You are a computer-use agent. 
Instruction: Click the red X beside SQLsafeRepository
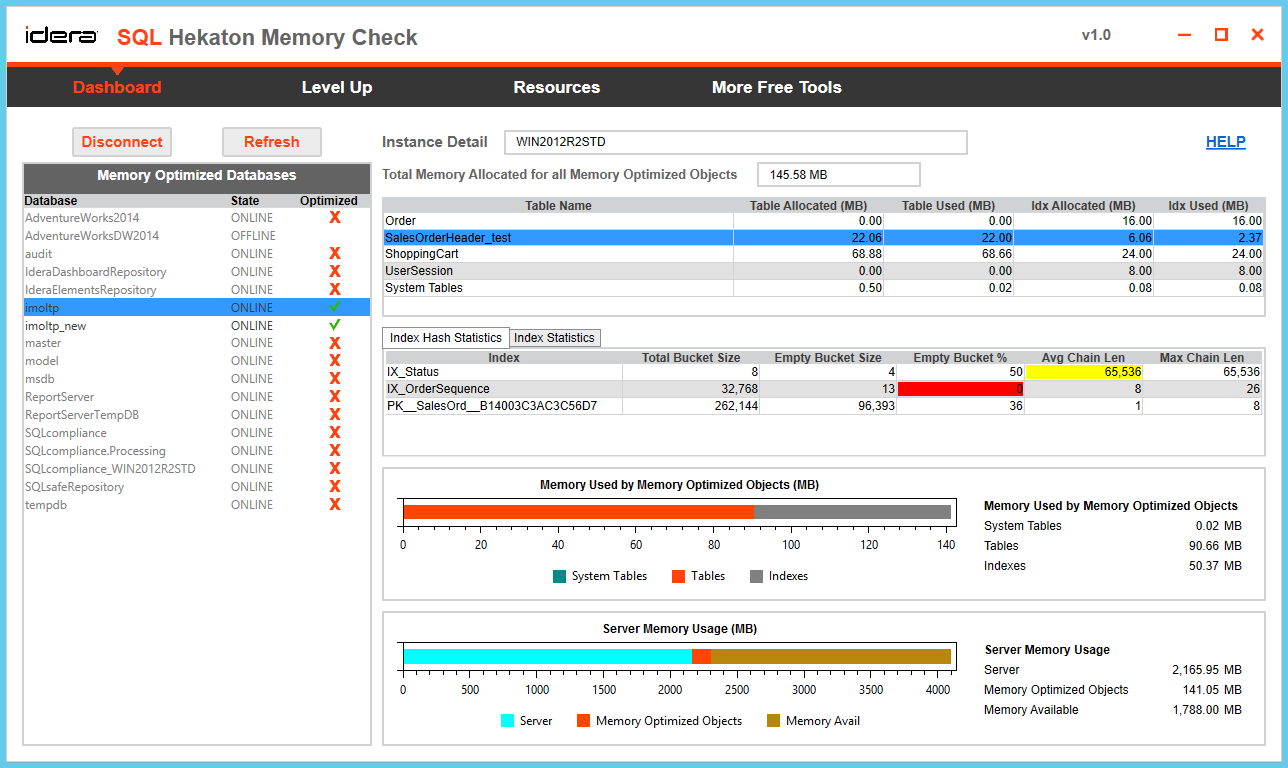click(334, 486)
